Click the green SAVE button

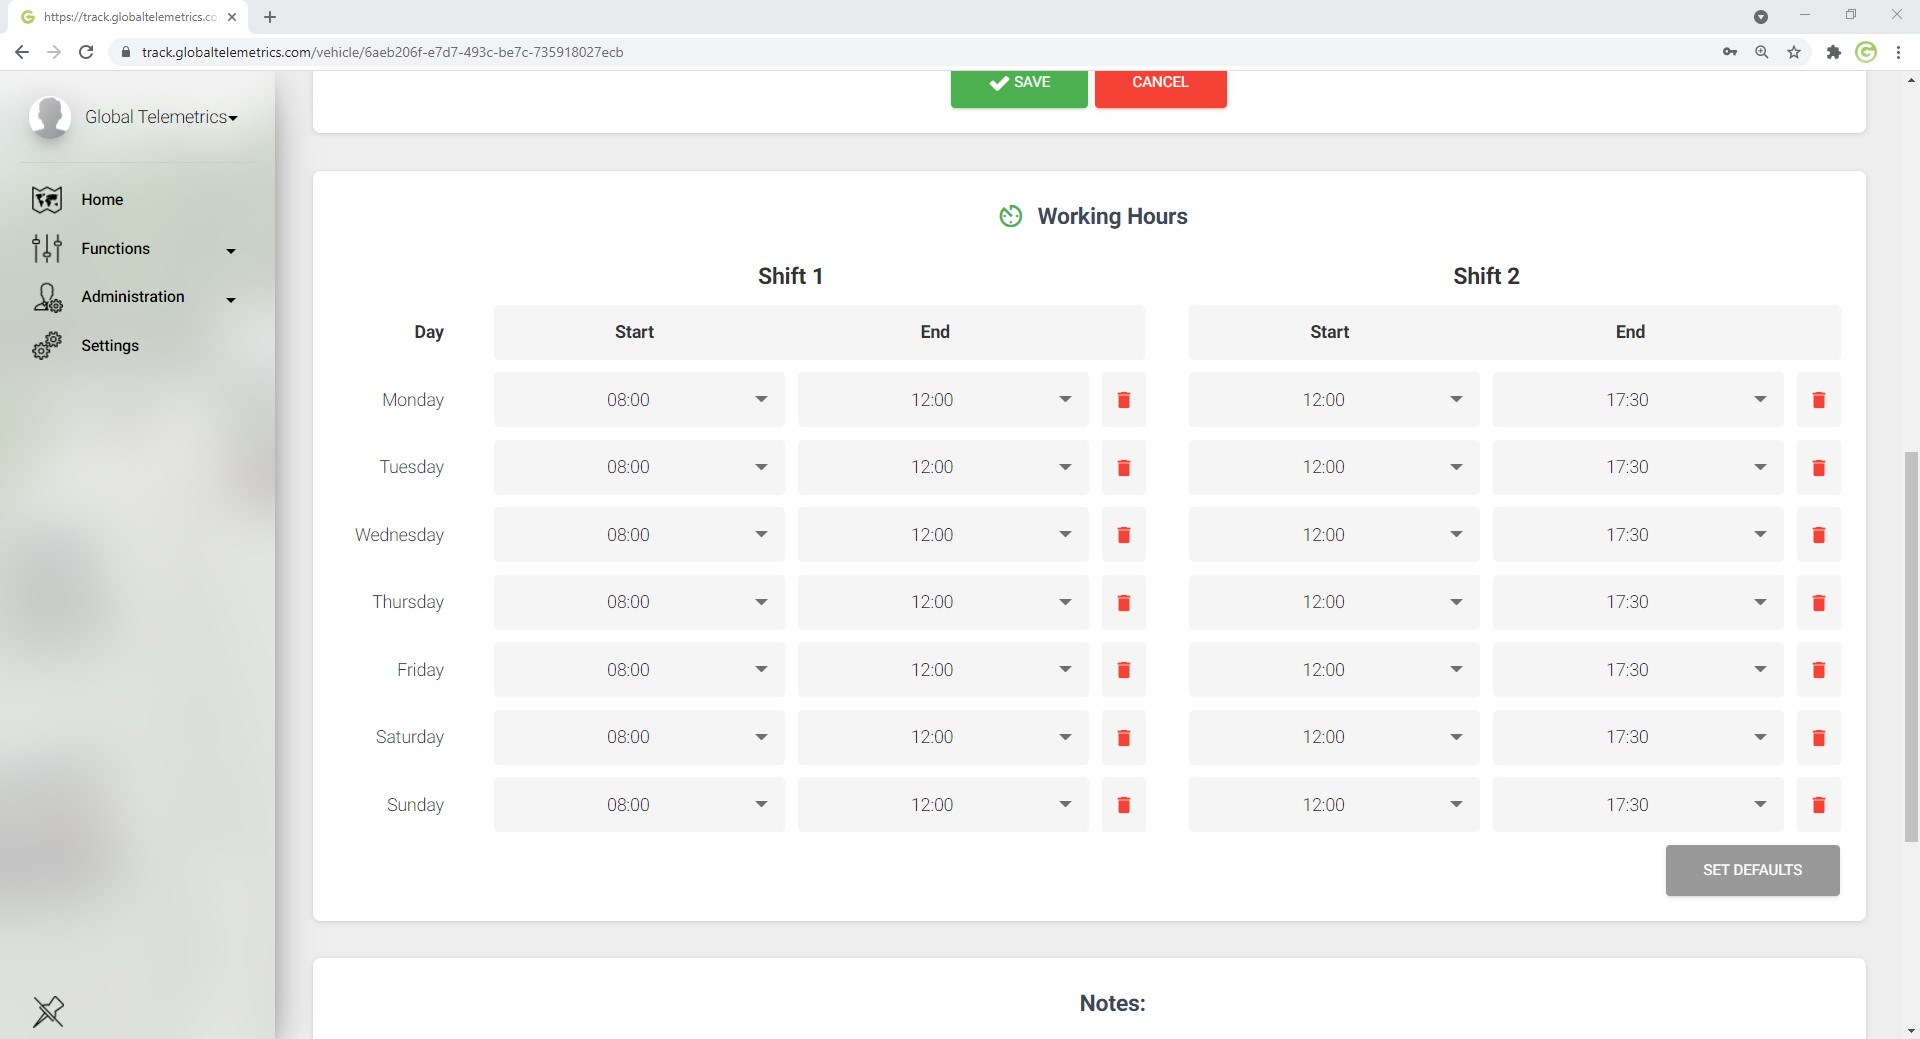point(1018,84)
